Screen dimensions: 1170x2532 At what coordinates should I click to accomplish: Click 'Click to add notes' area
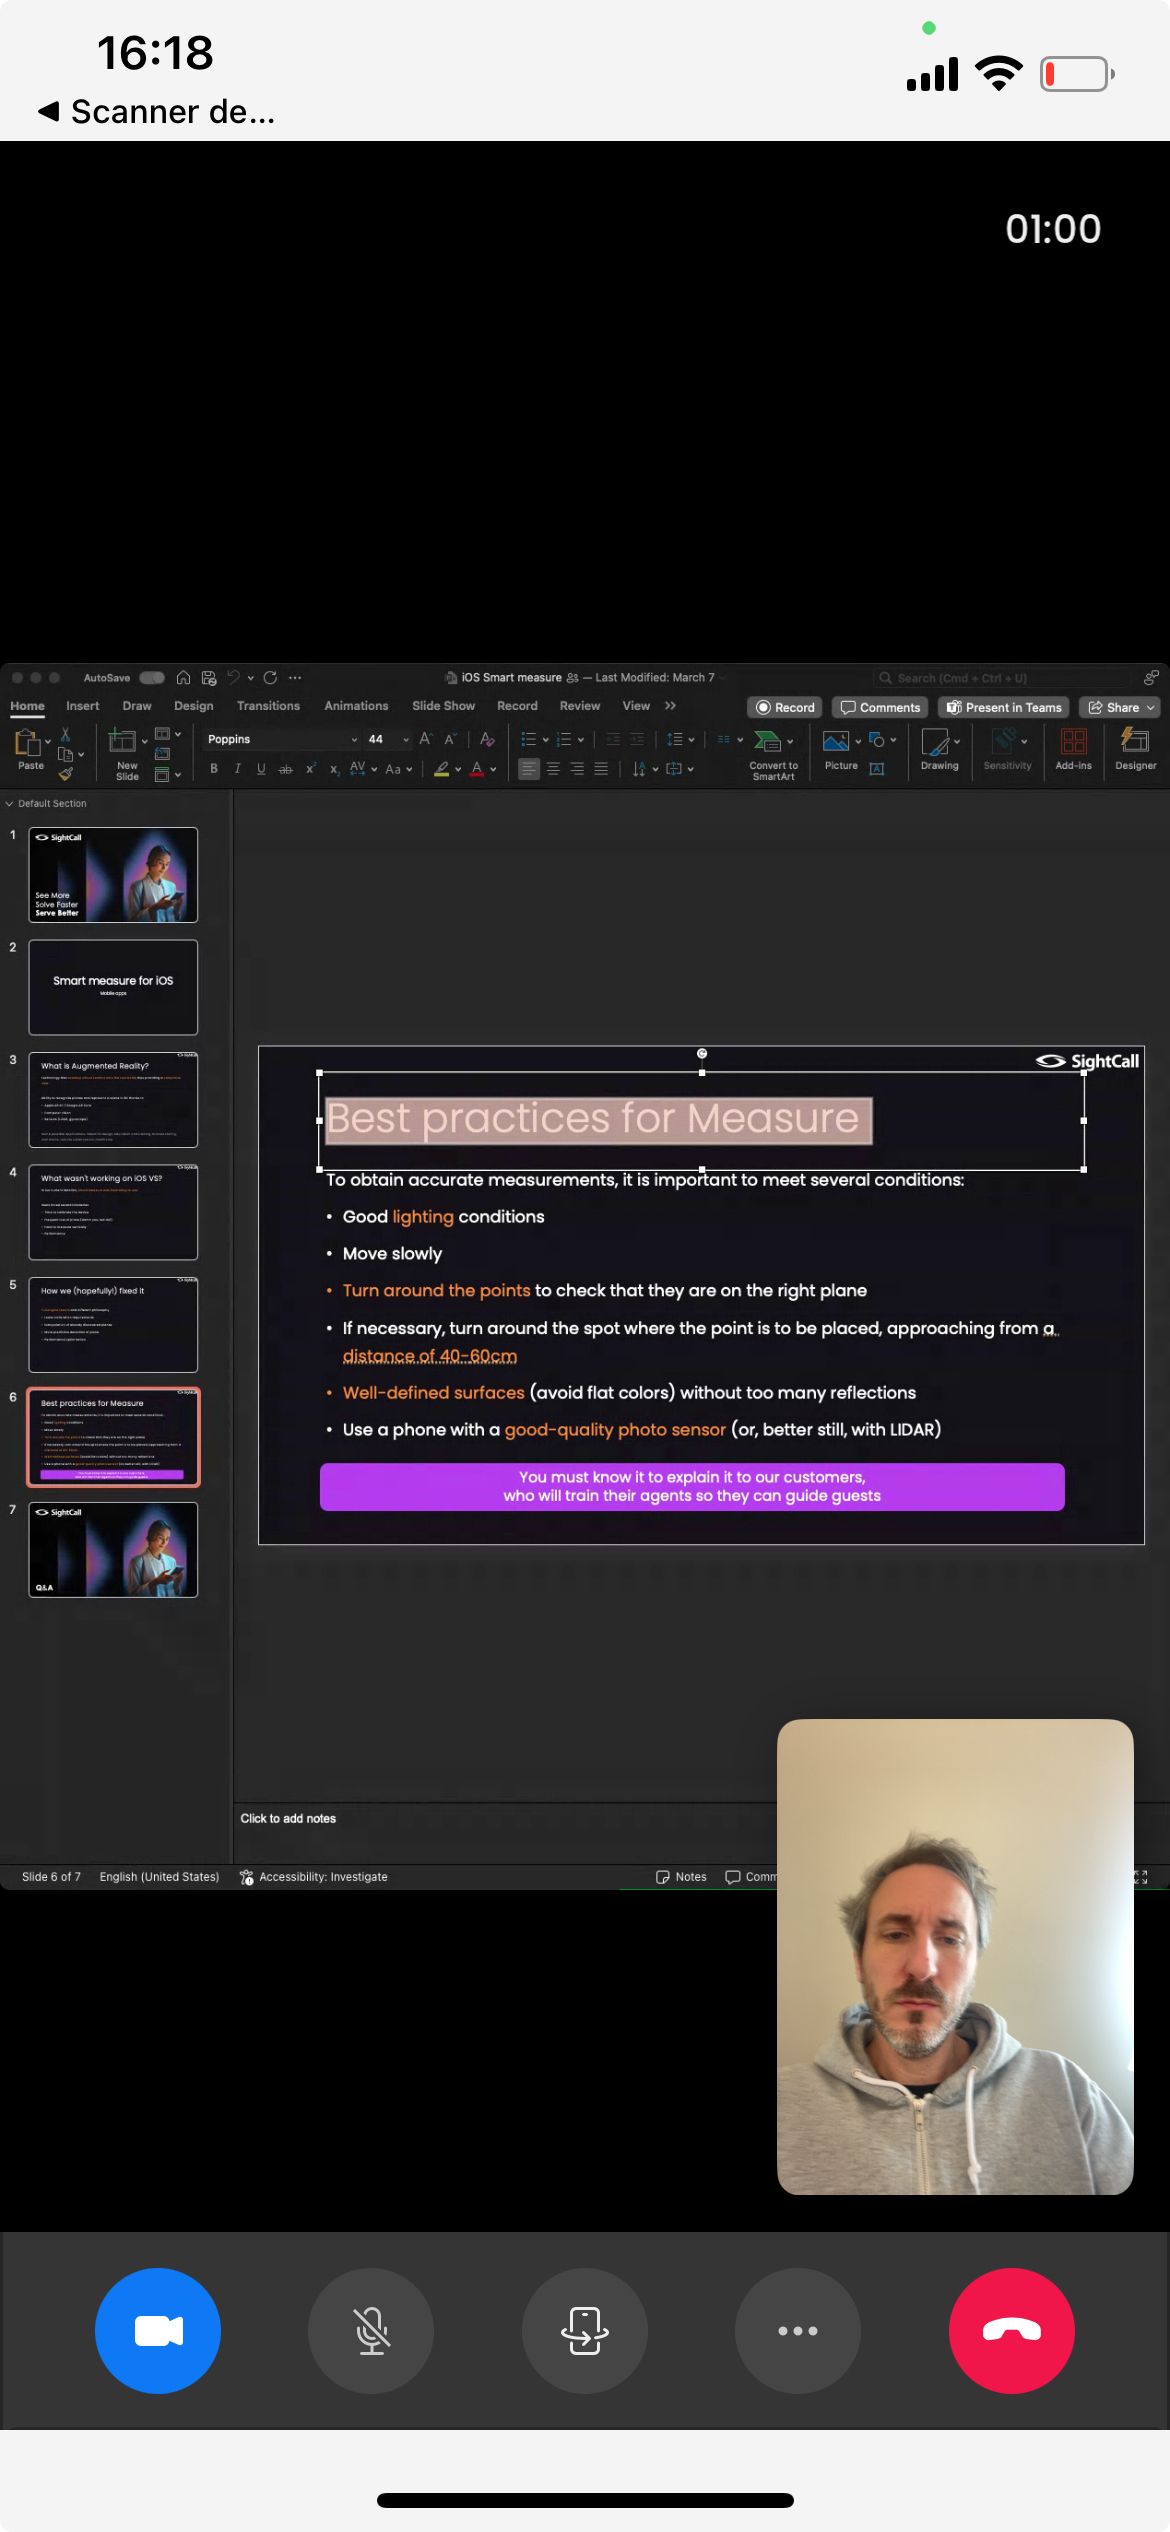coord(288,1818)
